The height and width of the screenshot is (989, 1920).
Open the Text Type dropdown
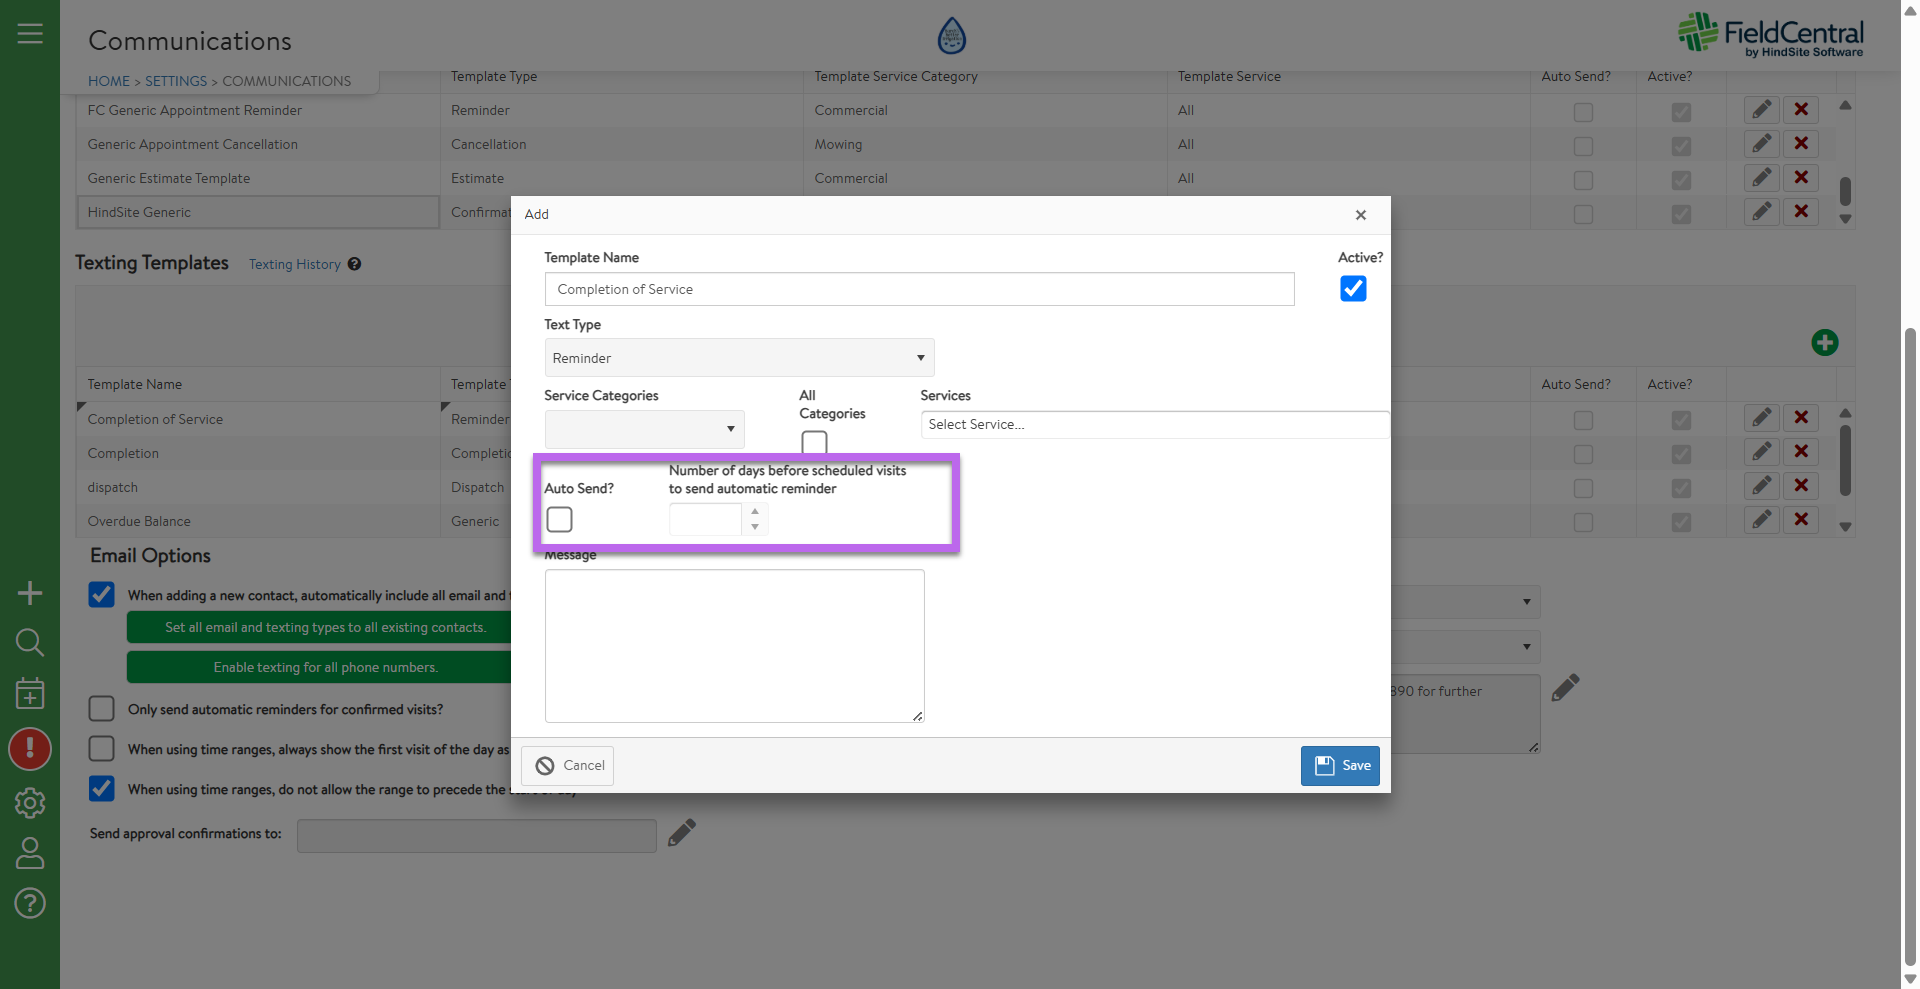click(739, 358)
